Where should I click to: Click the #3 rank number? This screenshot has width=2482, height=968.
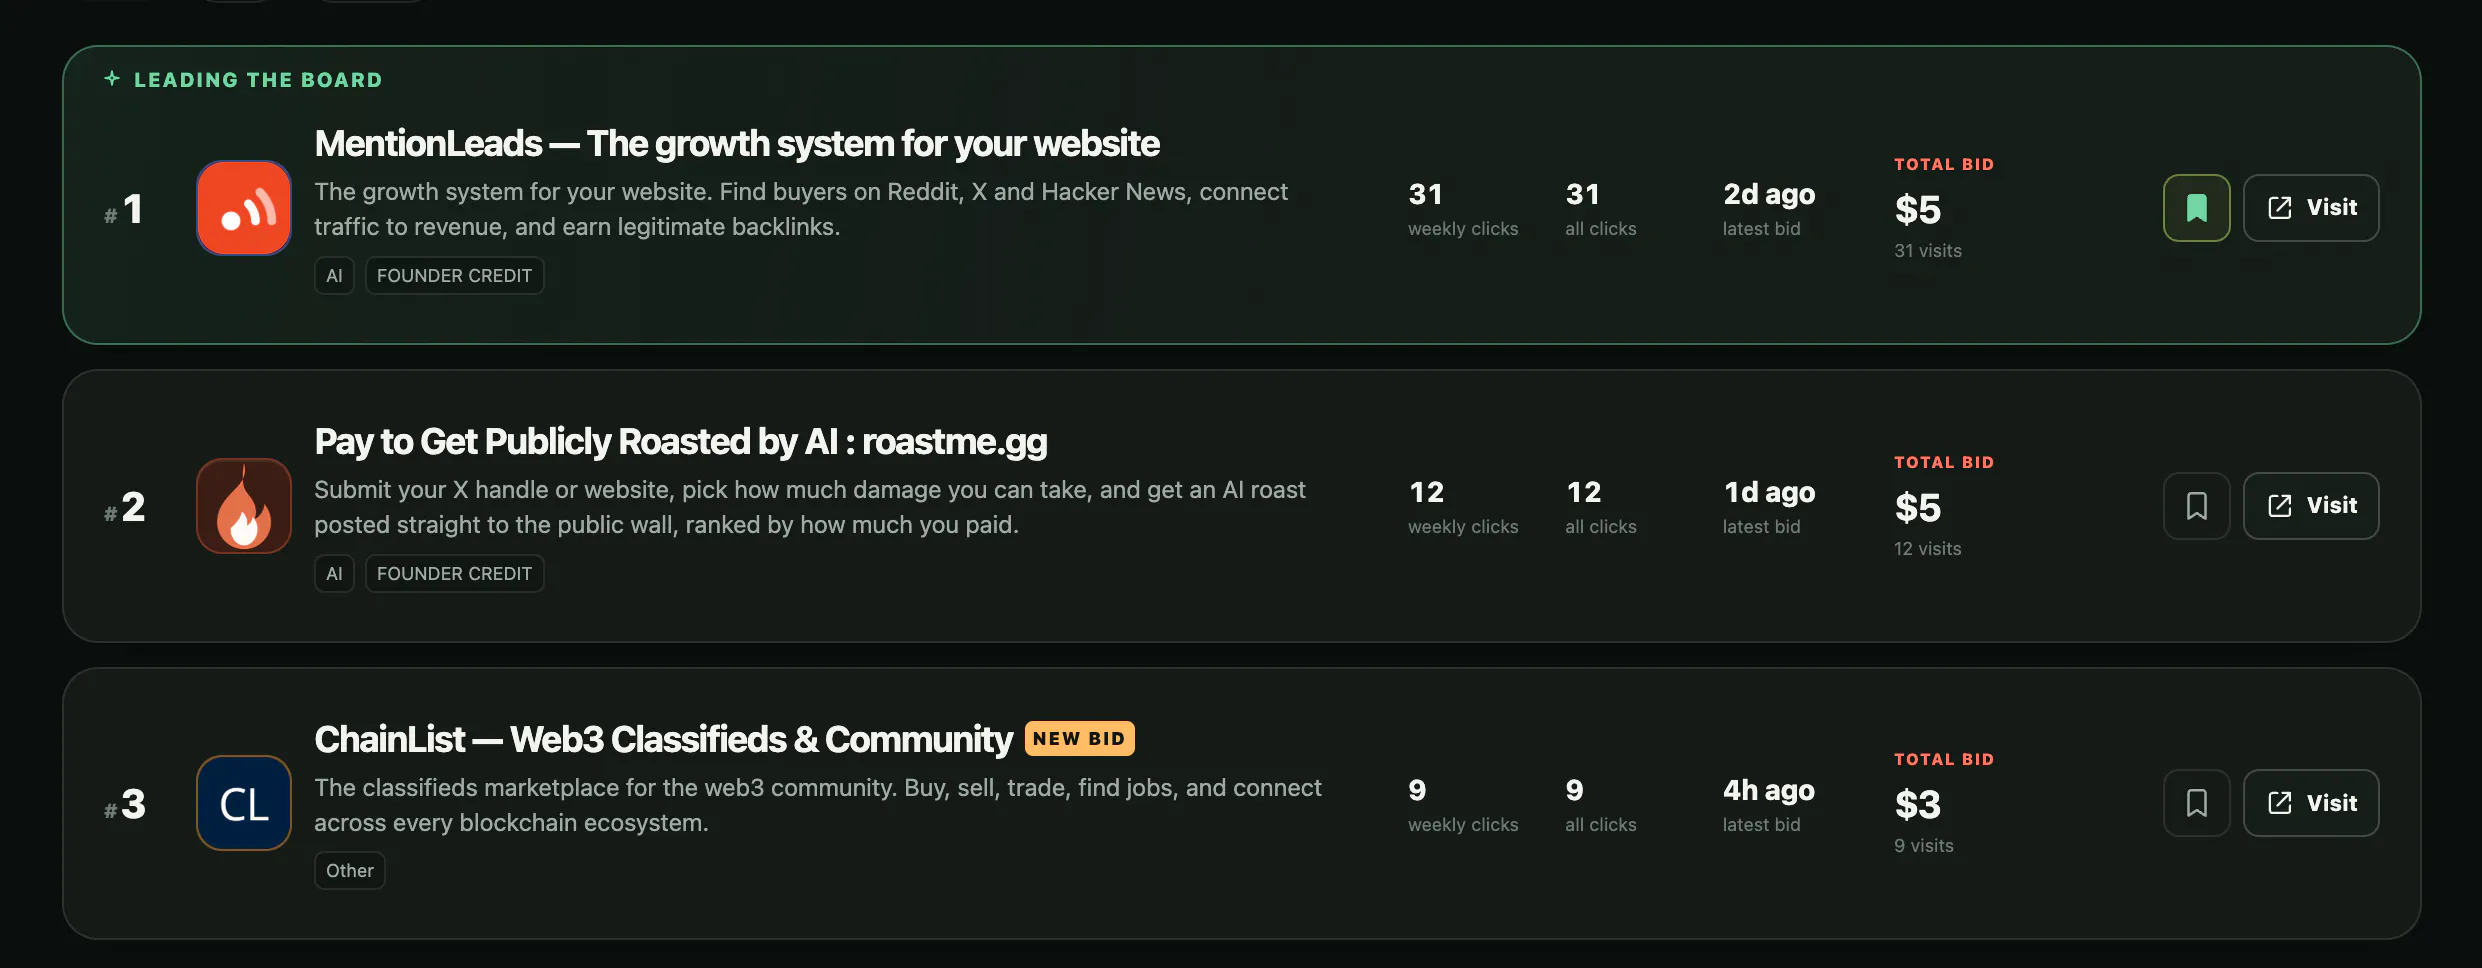click(125, 805)
